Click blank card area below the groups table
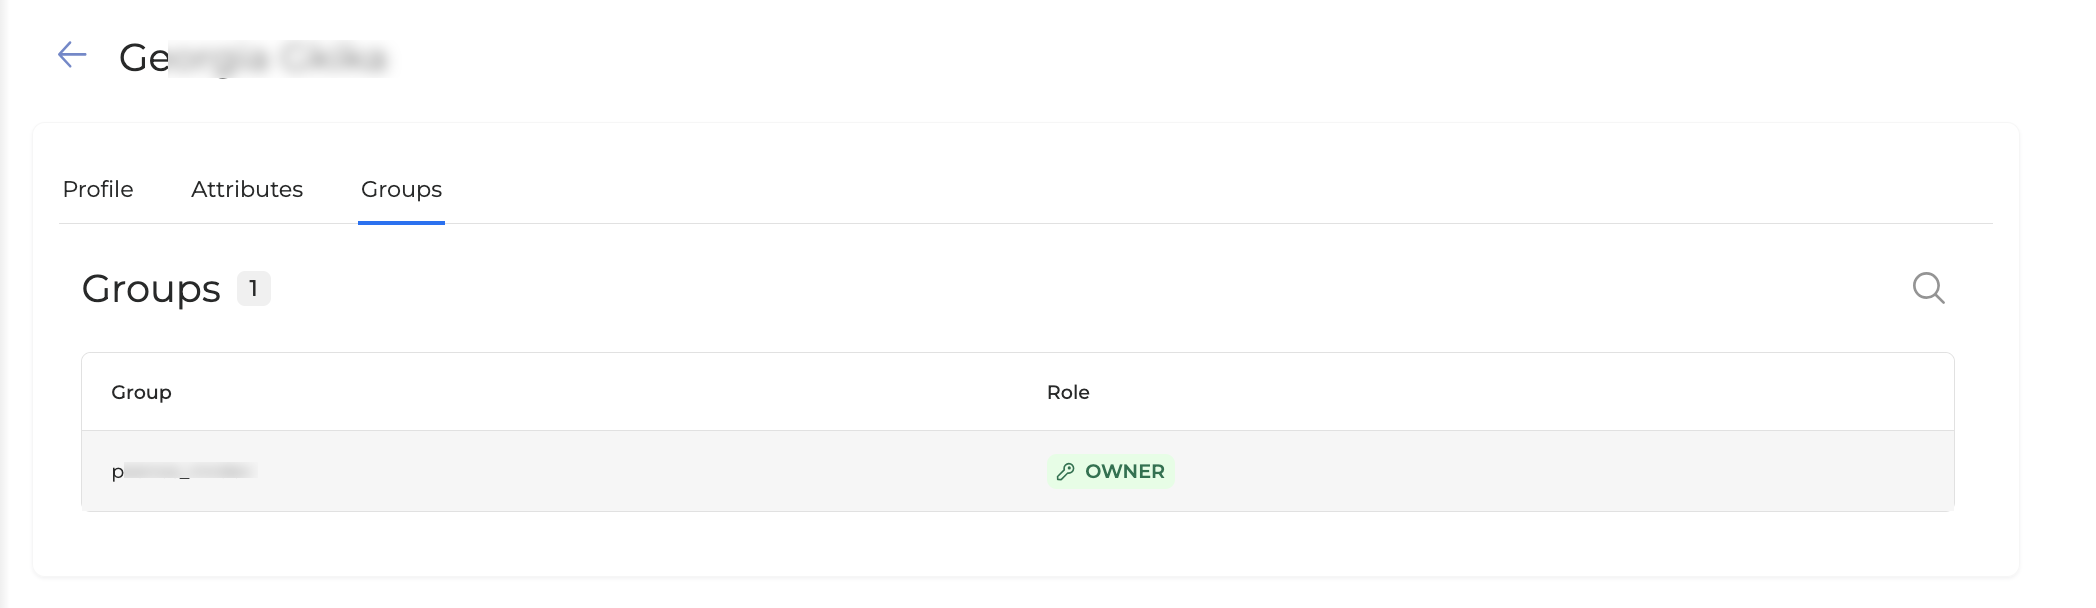Screen dimensions: 2096x608 [1000, 543]
